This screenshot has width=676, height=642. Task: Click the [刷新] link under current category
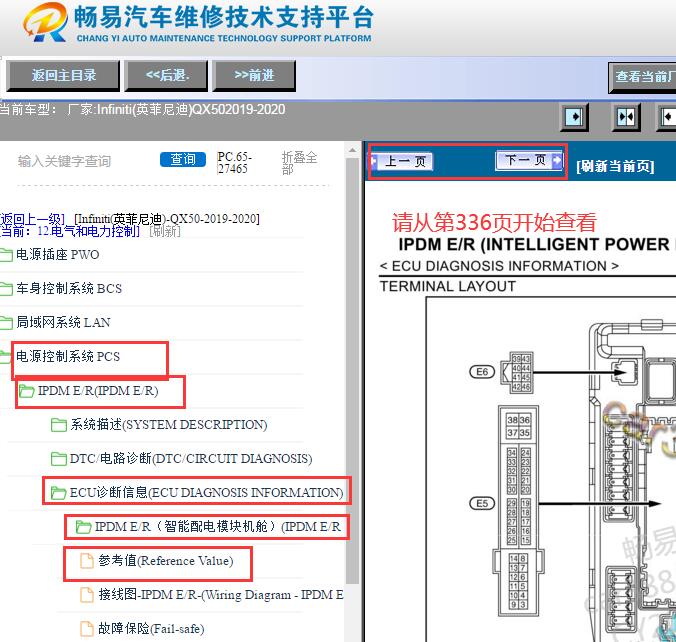pos(165,232)
